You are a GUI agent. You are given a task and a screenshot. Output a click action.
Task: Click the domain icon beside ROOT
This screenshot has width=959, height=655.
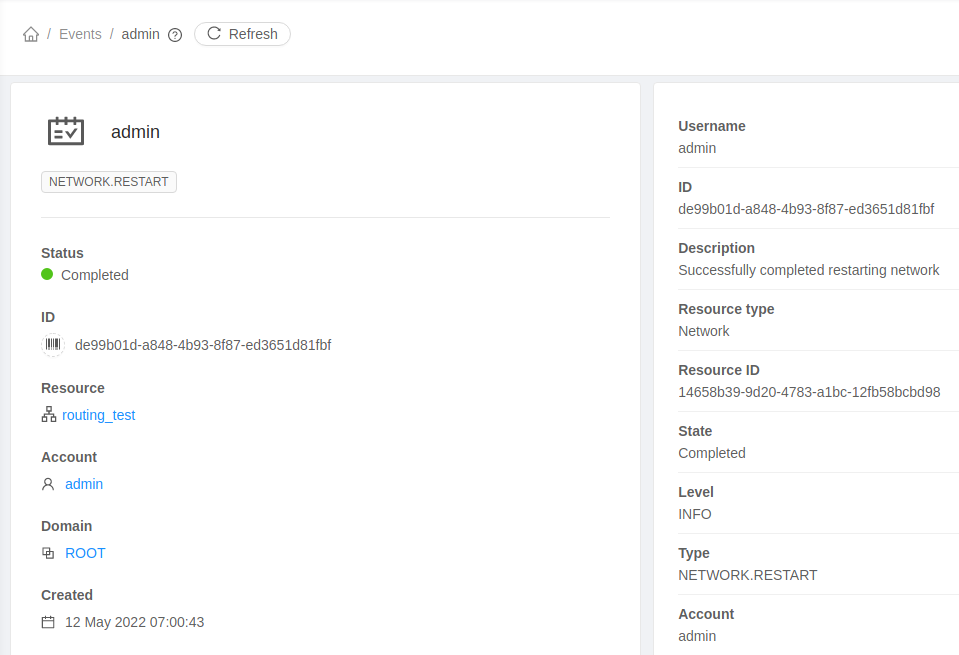click(48, 553)
